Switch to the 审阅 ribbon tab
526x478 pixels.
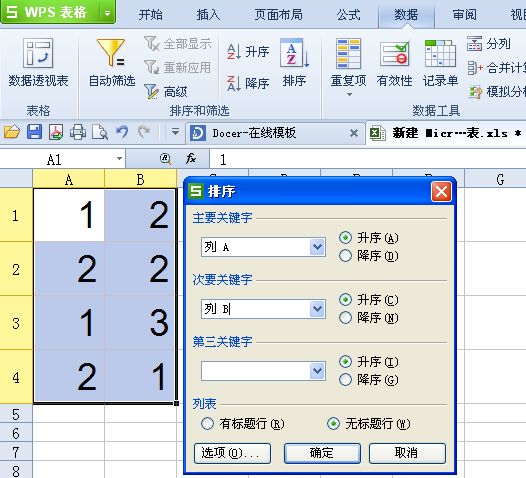tap(464, 15)
